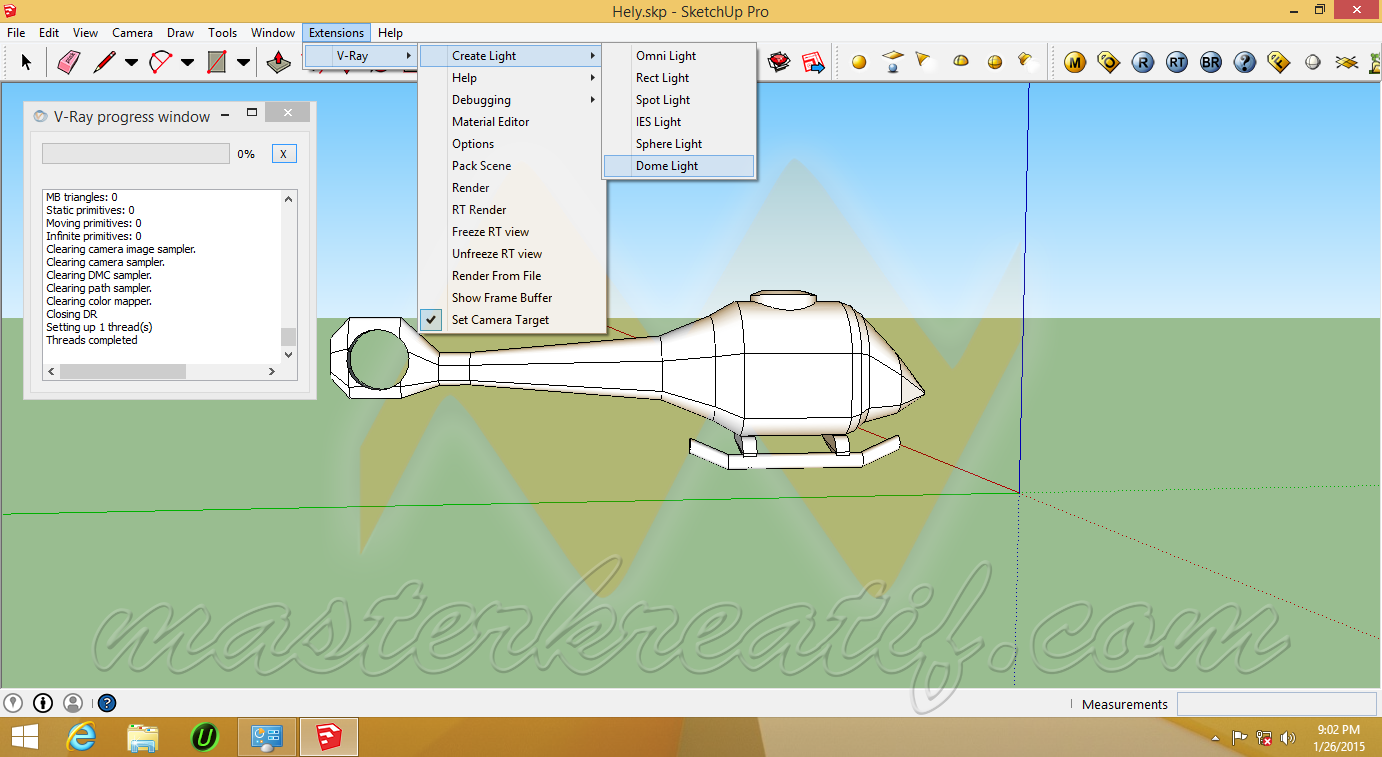Select the Eraser tool
1382x757 pixels.
click(68, 62)
